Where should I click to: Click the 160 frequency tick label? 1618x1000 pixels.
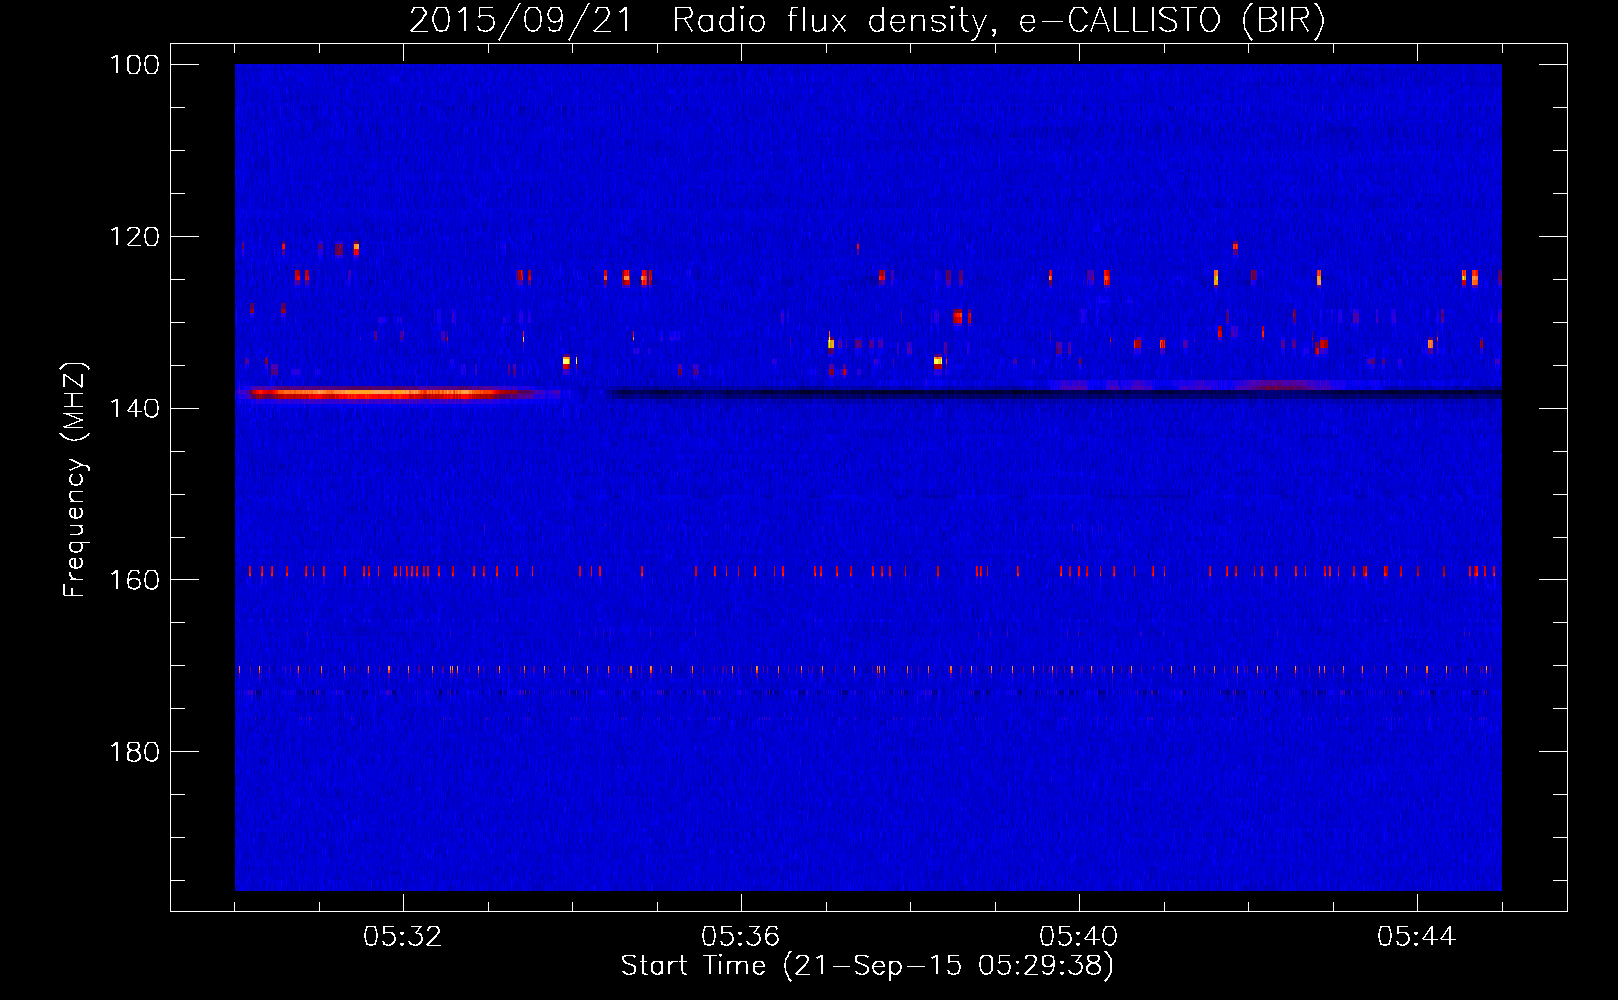click(x=136, y=580)
